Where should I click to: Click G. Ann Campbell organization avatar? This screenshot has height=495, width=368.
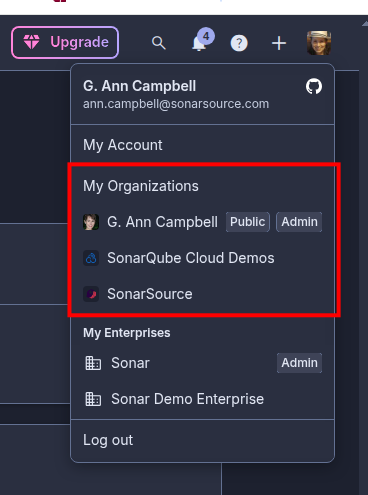[91, 222]
